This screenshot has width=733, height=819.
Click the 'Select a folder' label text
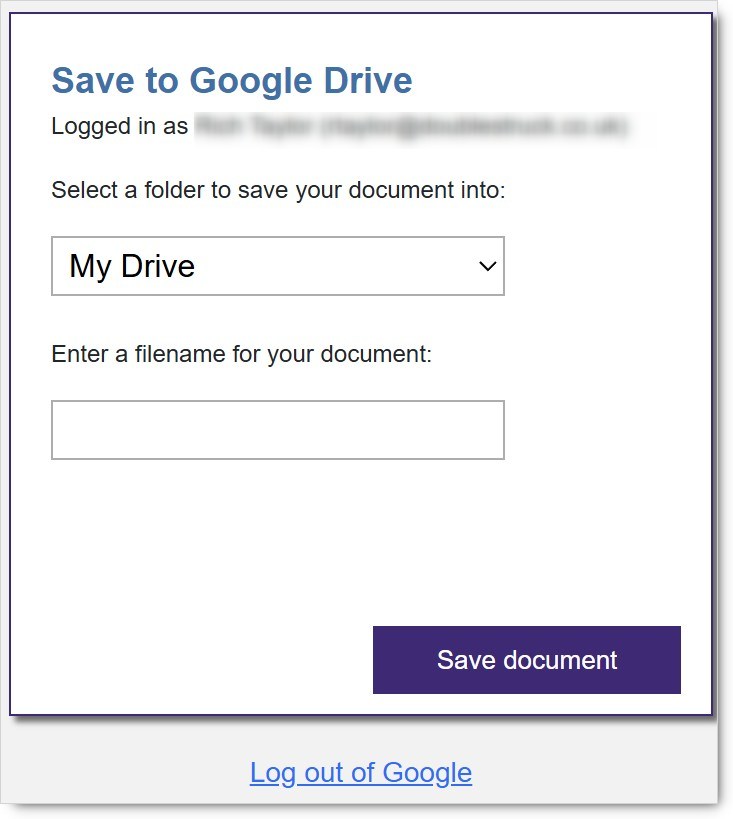[x=278, y=190]
